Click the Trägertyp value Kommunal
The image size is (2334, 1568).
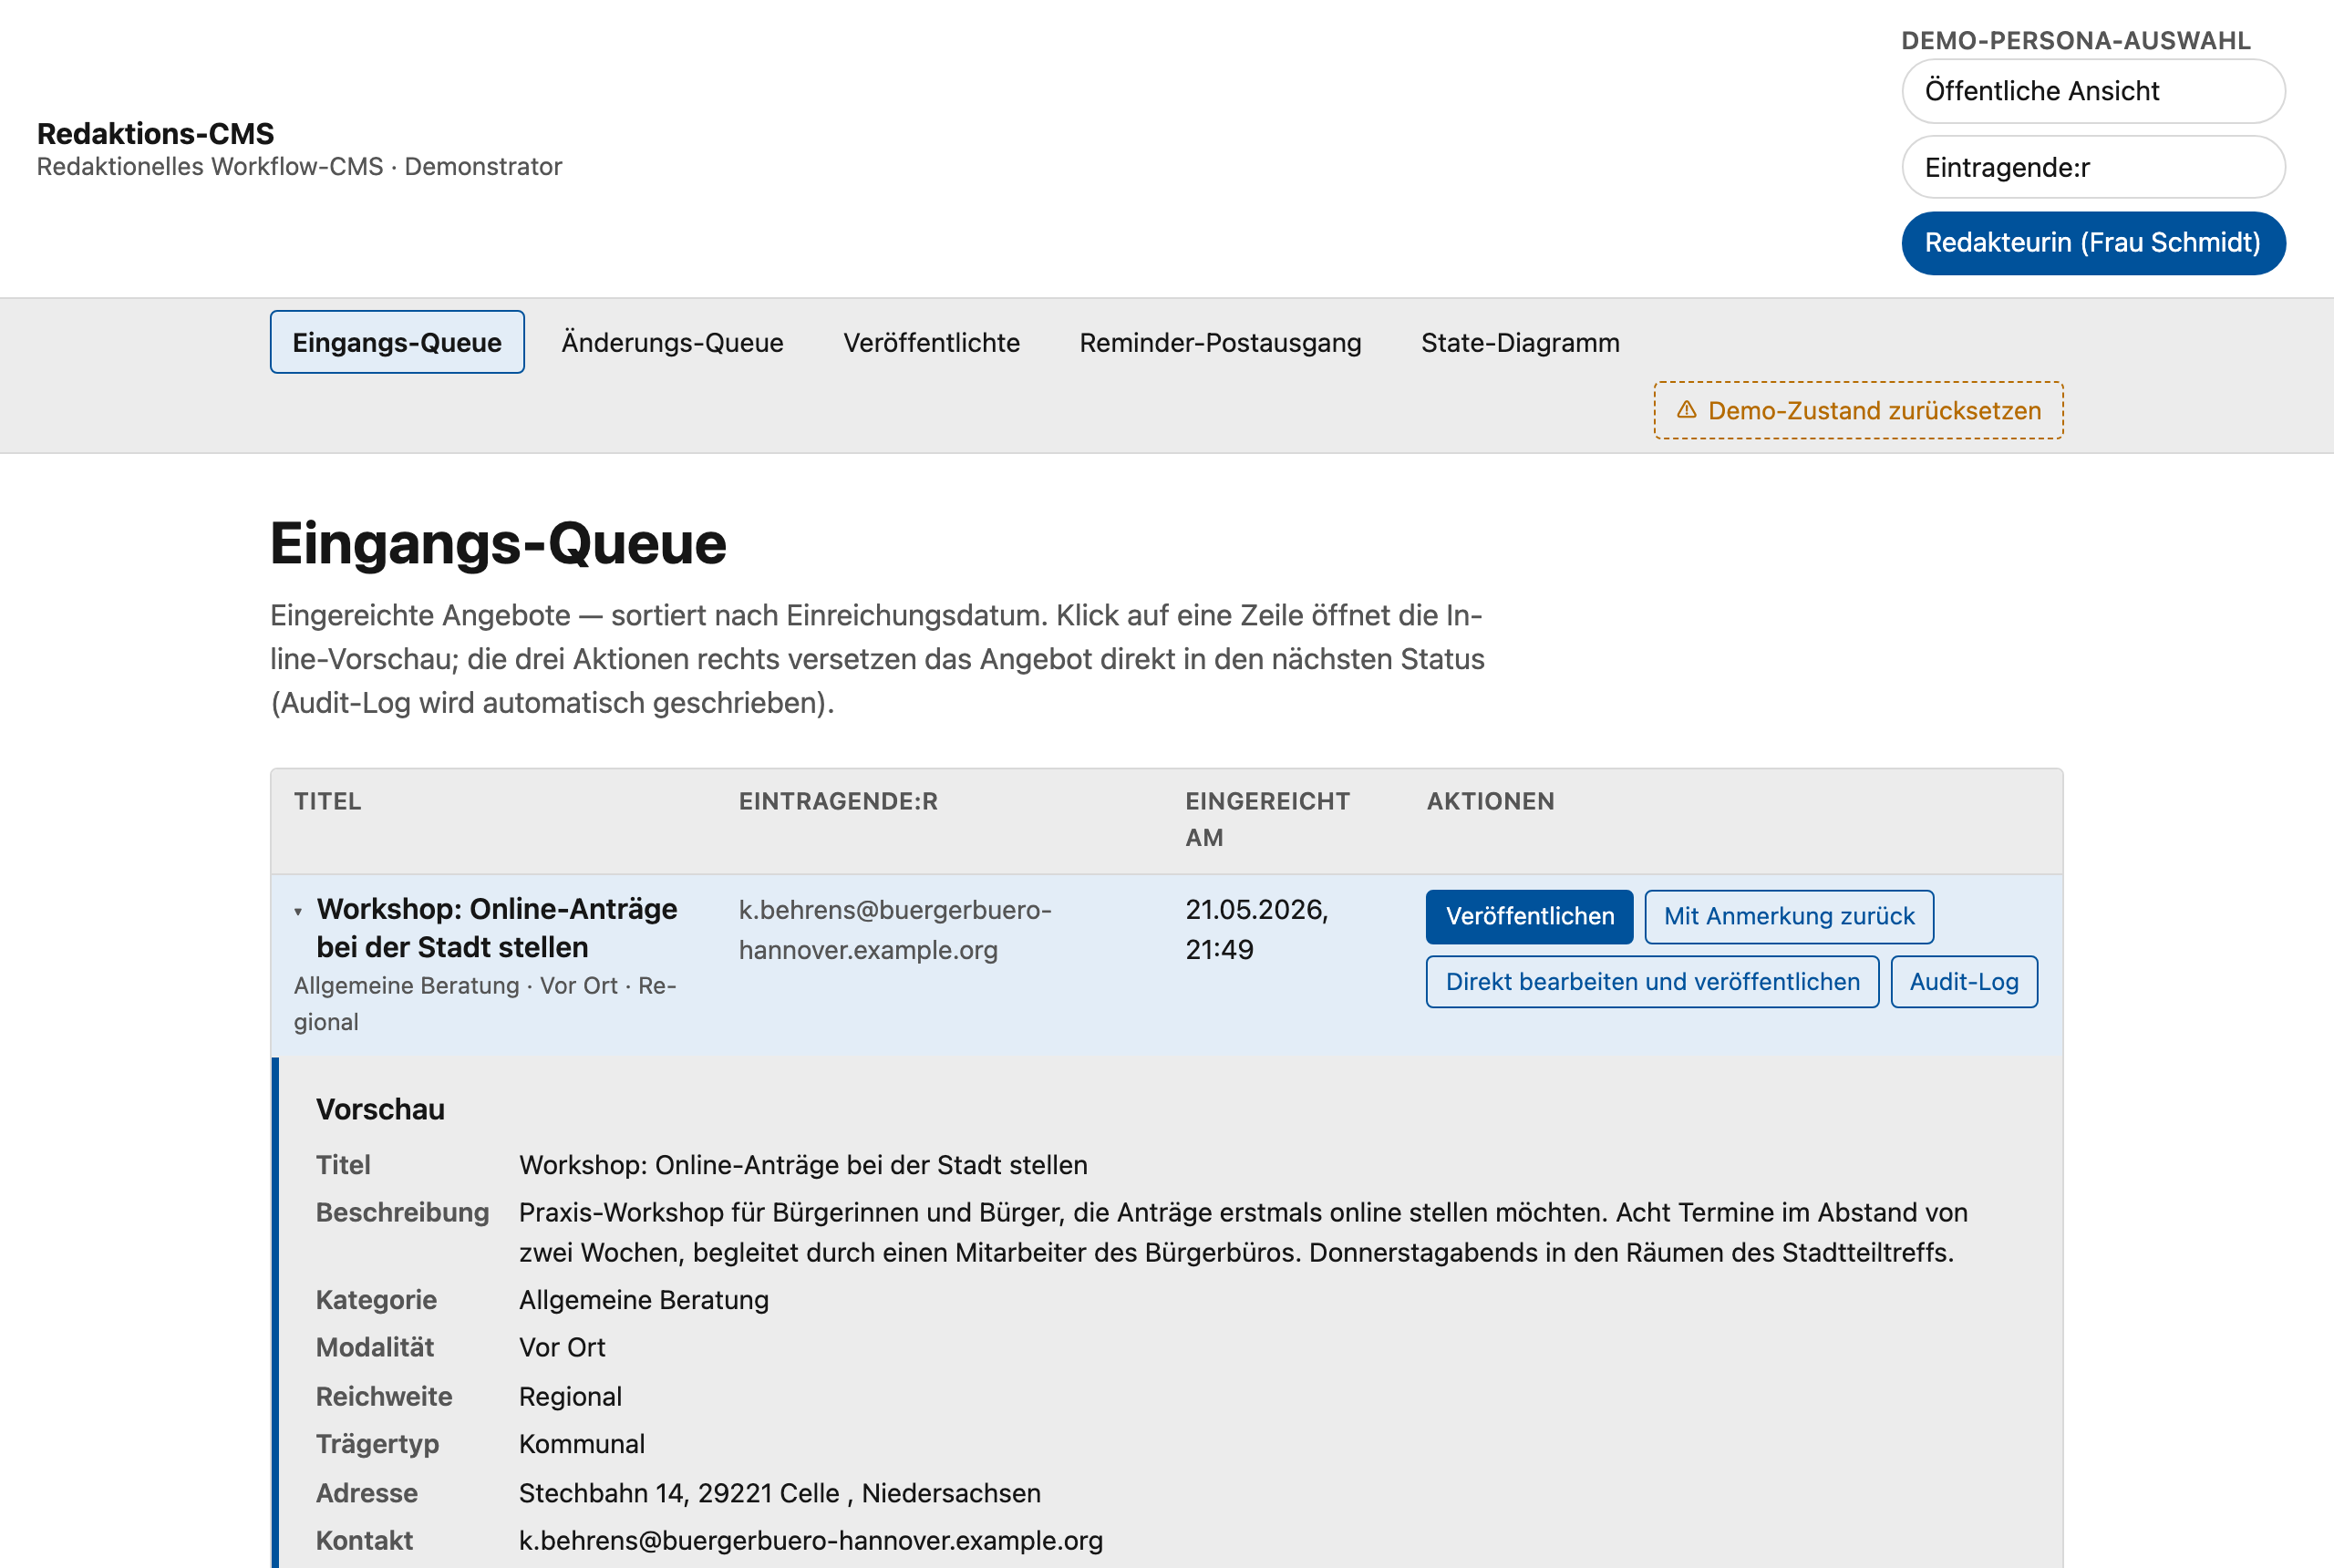pyautogui.click(x=582, y=1444)
